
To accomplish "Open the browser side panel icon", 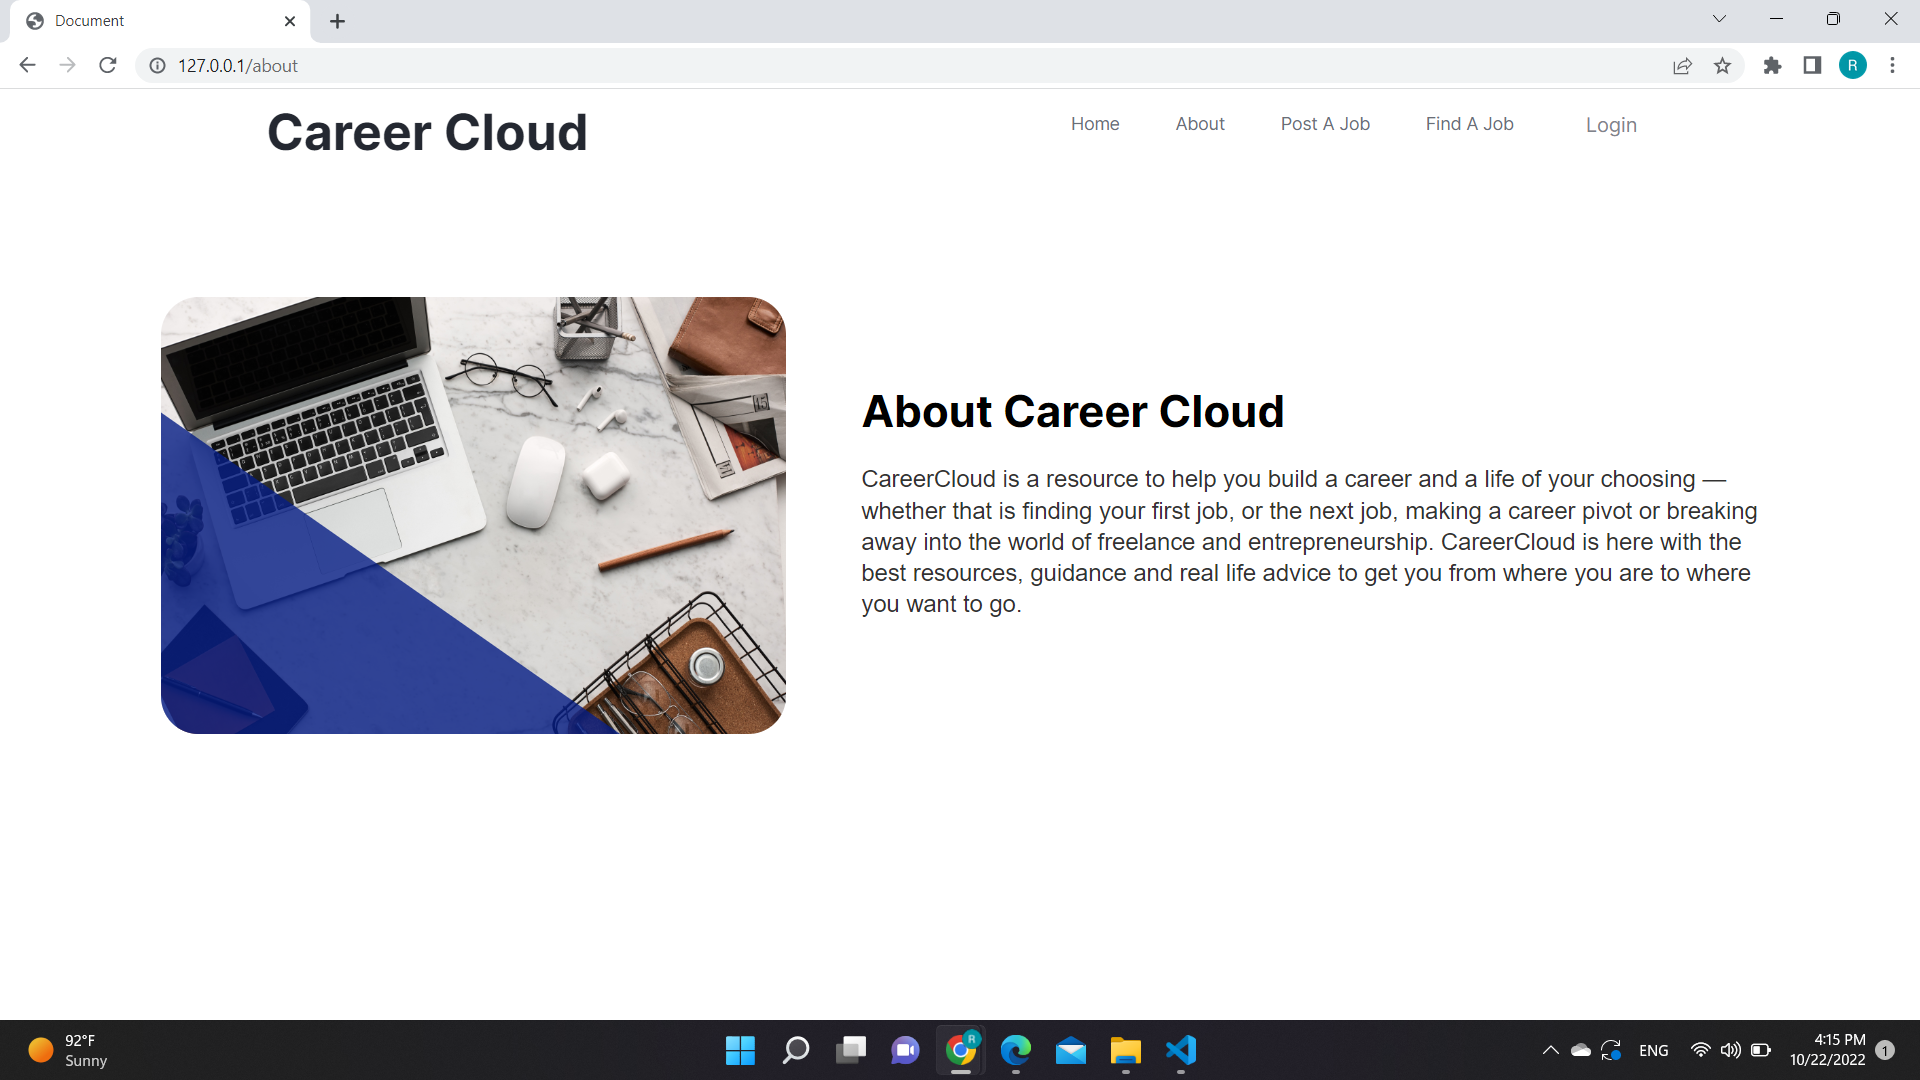I will click(1812, 65).
